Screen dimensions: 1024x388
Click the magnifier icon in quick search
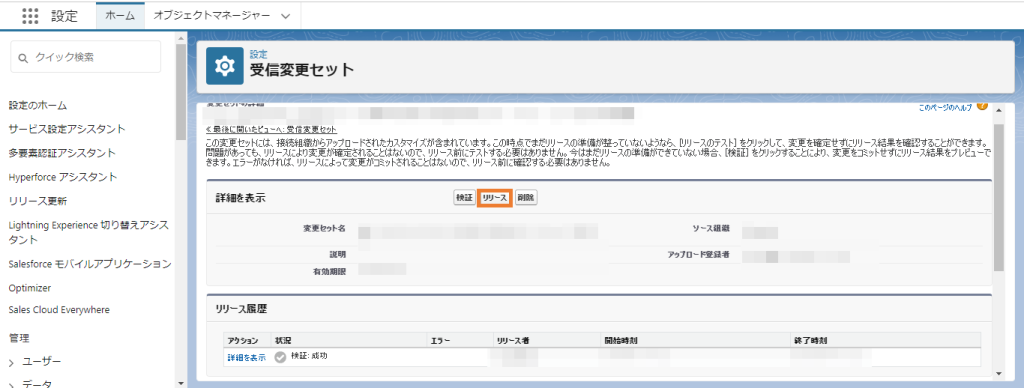pos(24,57)
